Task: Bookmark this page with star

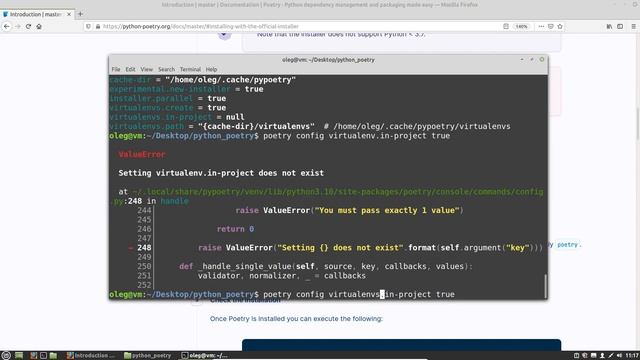Action: [560, 26]
